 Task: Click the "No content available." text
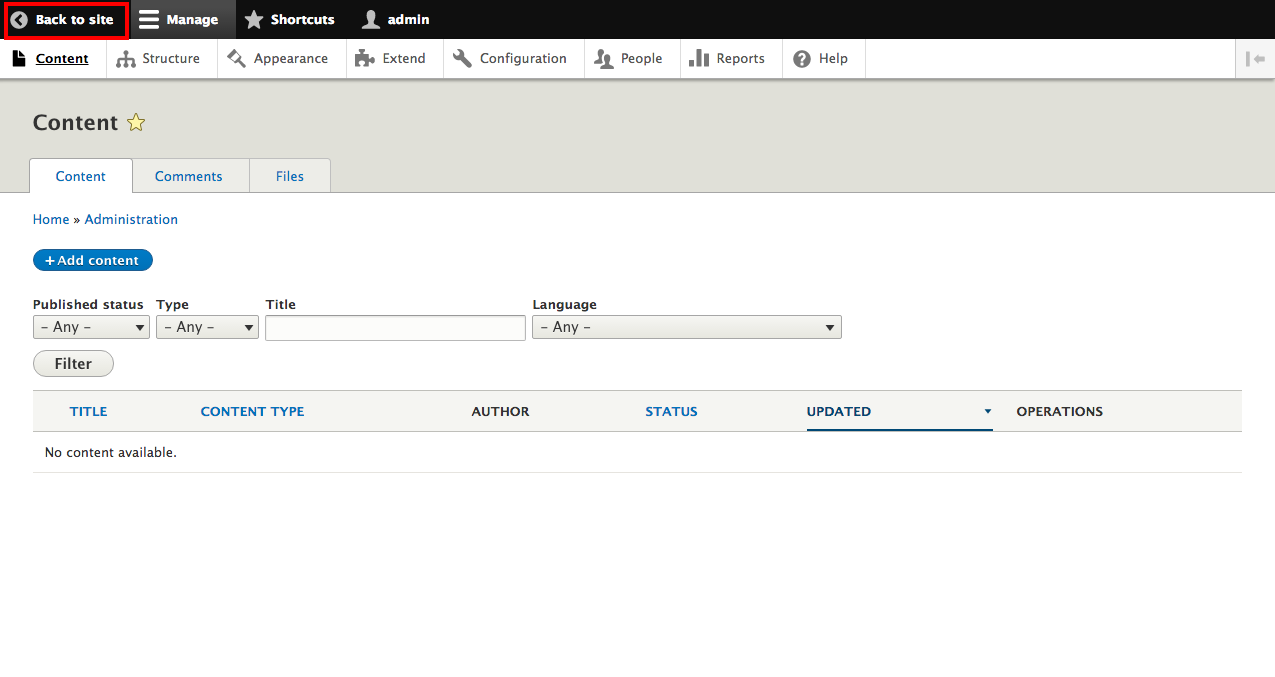pos(111,453)
